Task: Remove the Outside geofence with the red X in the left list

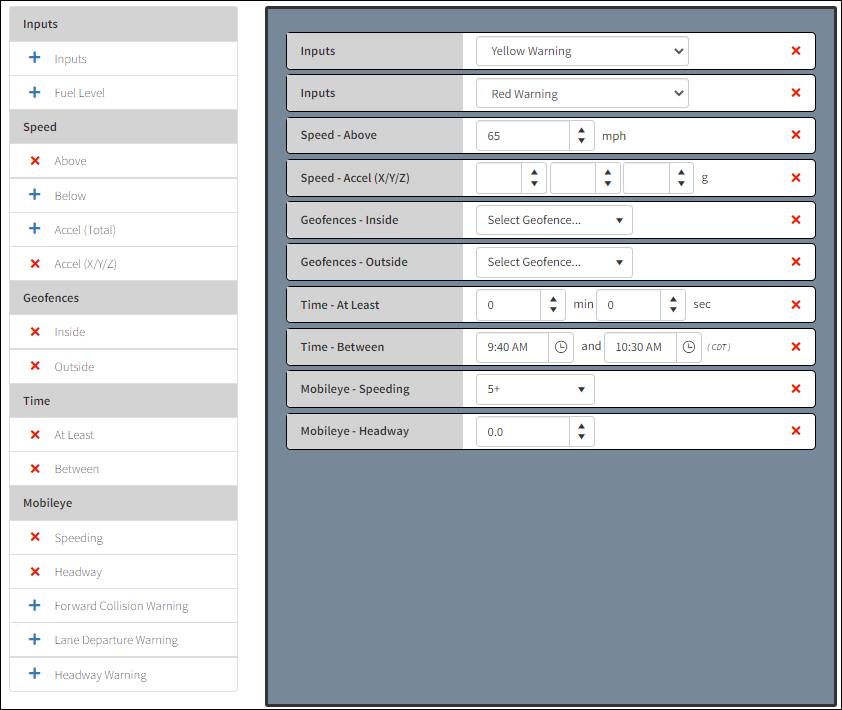Action: coord(35,366)
